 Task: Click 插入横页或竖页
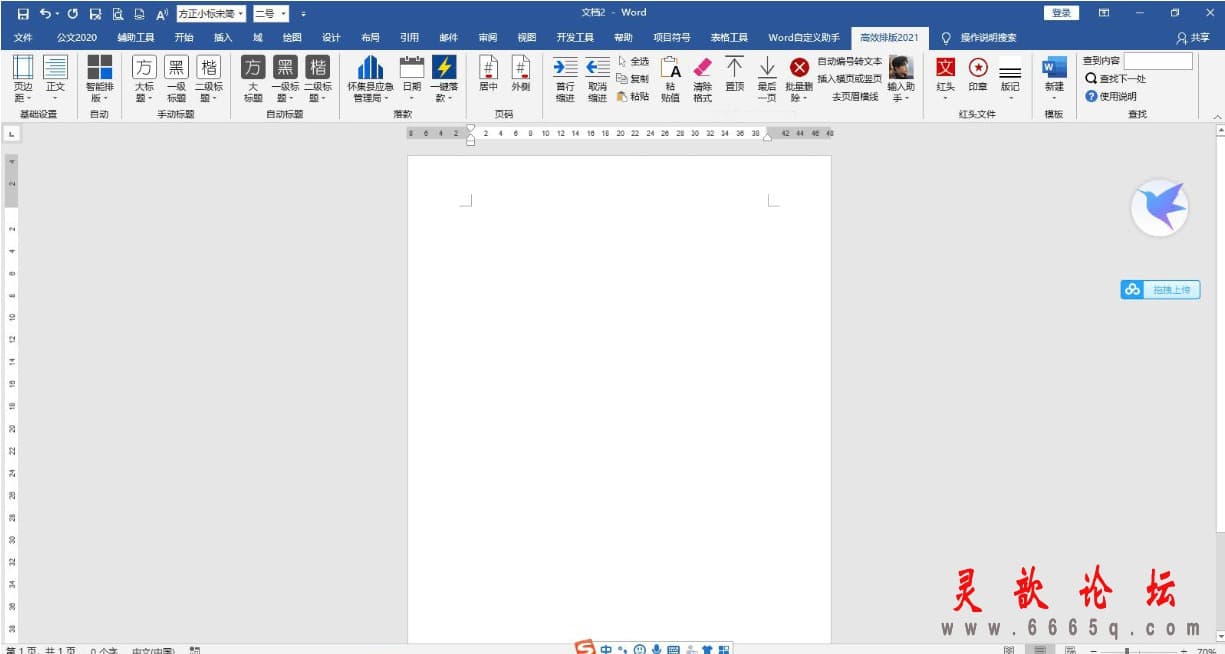click(850, 79)
